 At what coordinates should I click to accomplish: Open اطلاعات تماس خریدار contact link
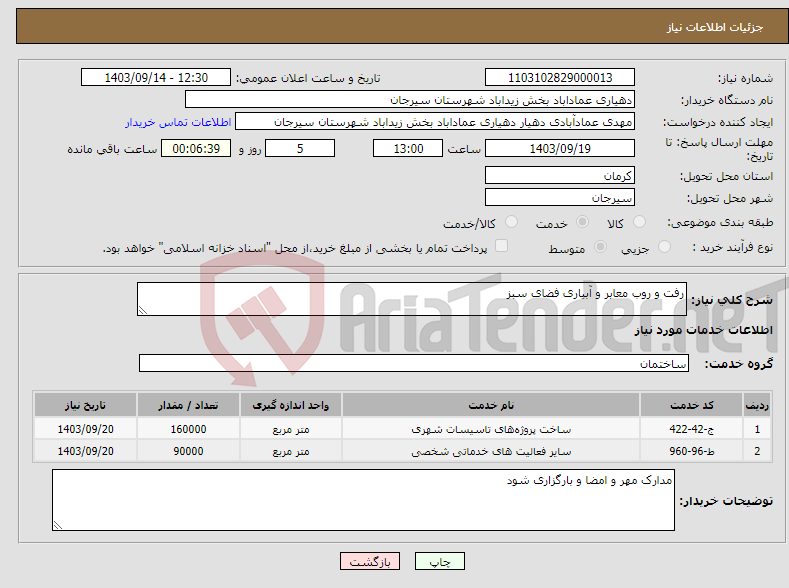[178, 122]
